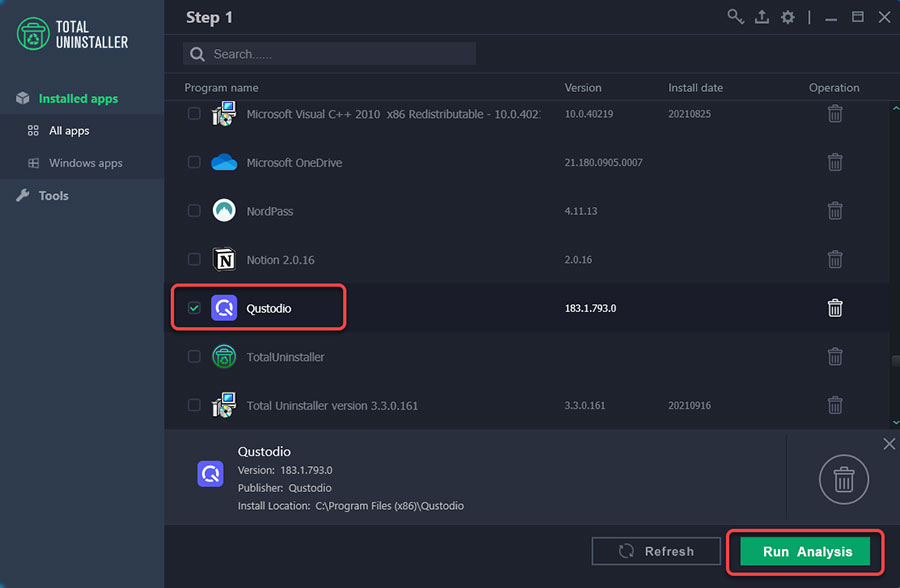Click the trash icon for Notion 2.0.16
Viewport: 900px width, 588px height.
[x=835, y=260]
